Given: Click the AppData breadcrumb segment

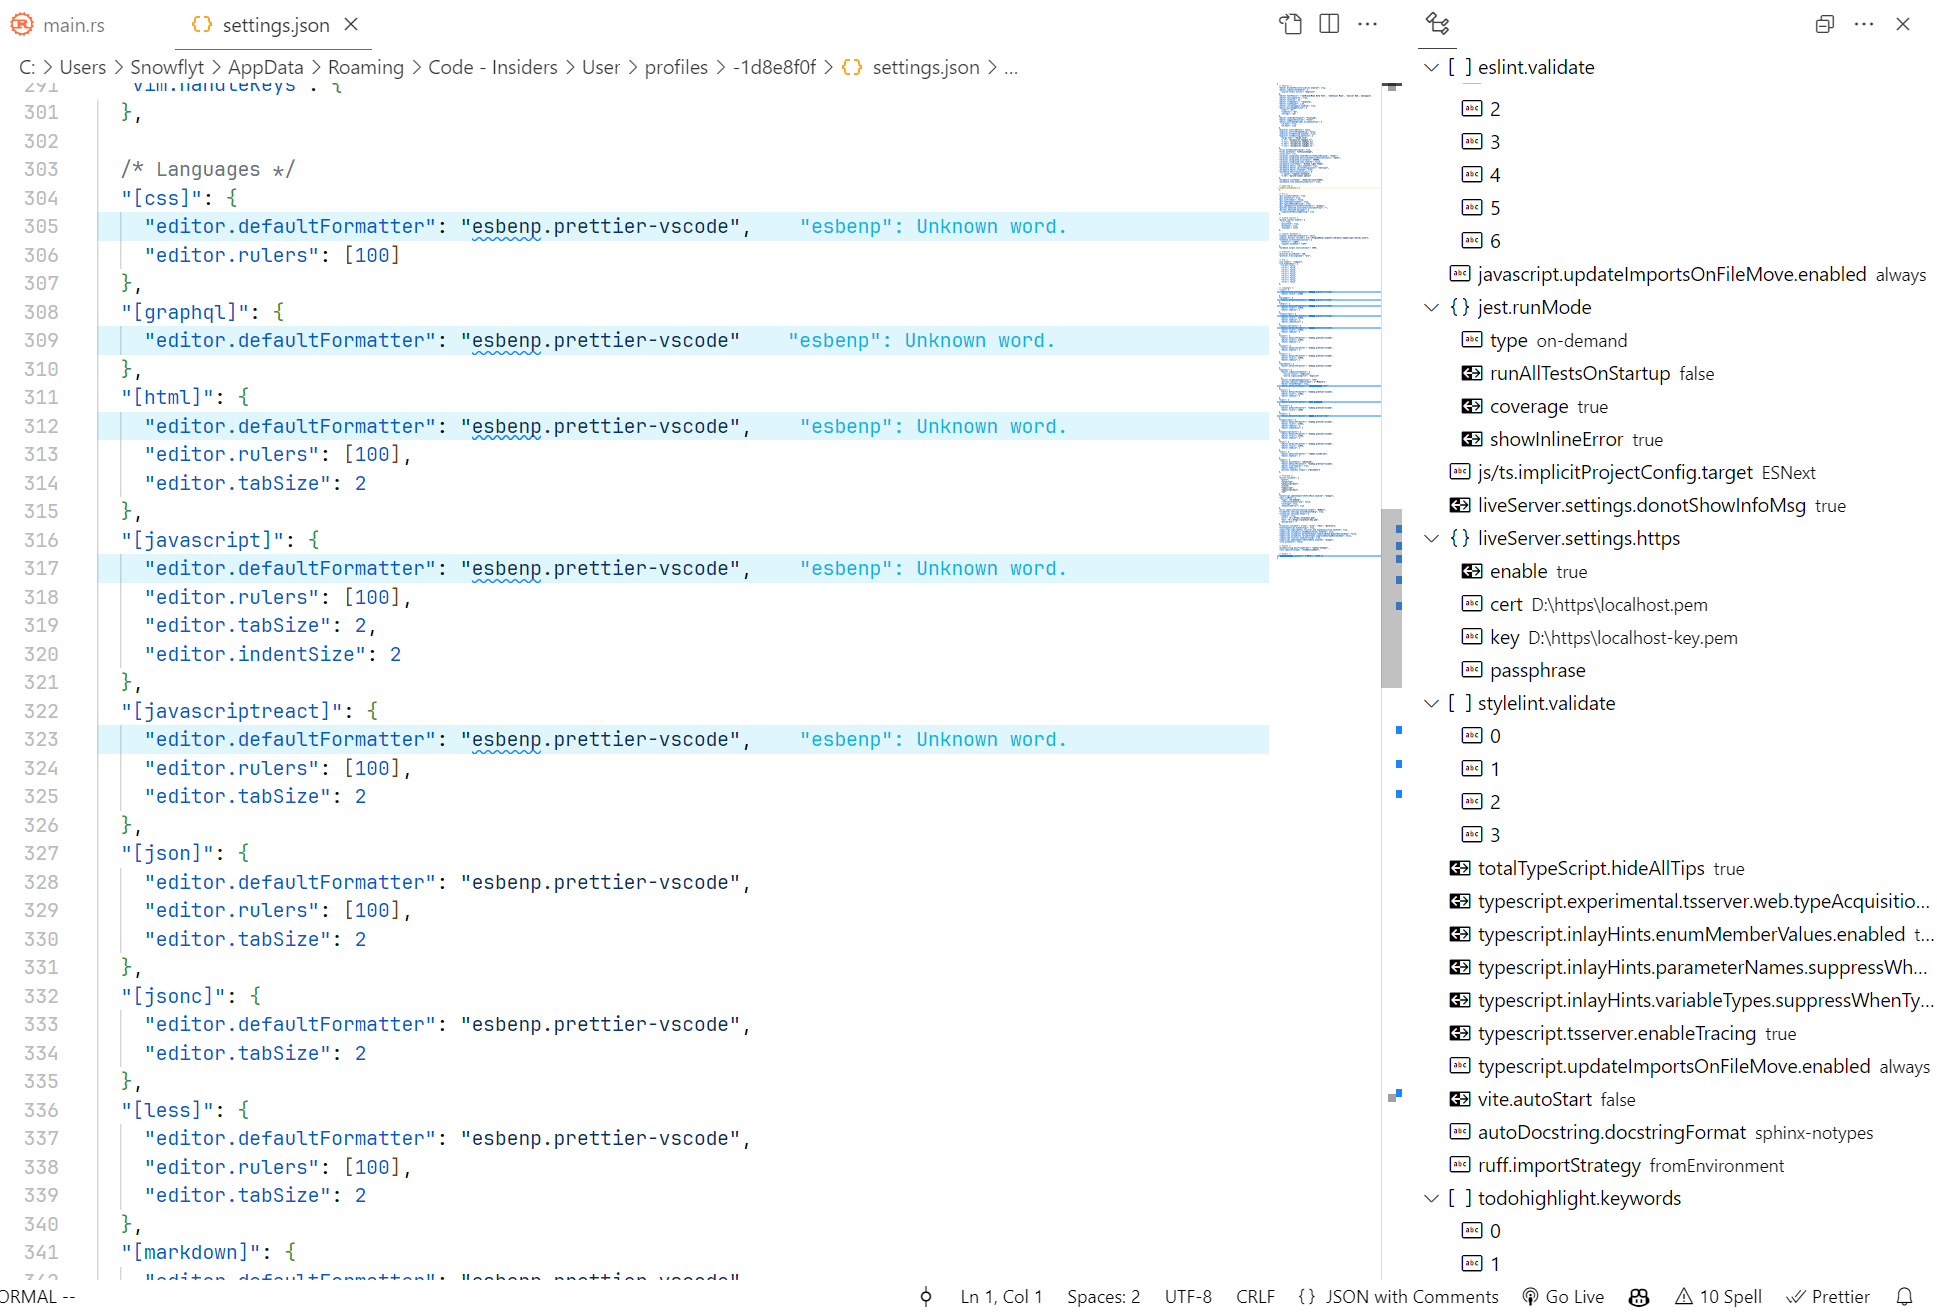Looking at the screenshot, I should point(265,67).
